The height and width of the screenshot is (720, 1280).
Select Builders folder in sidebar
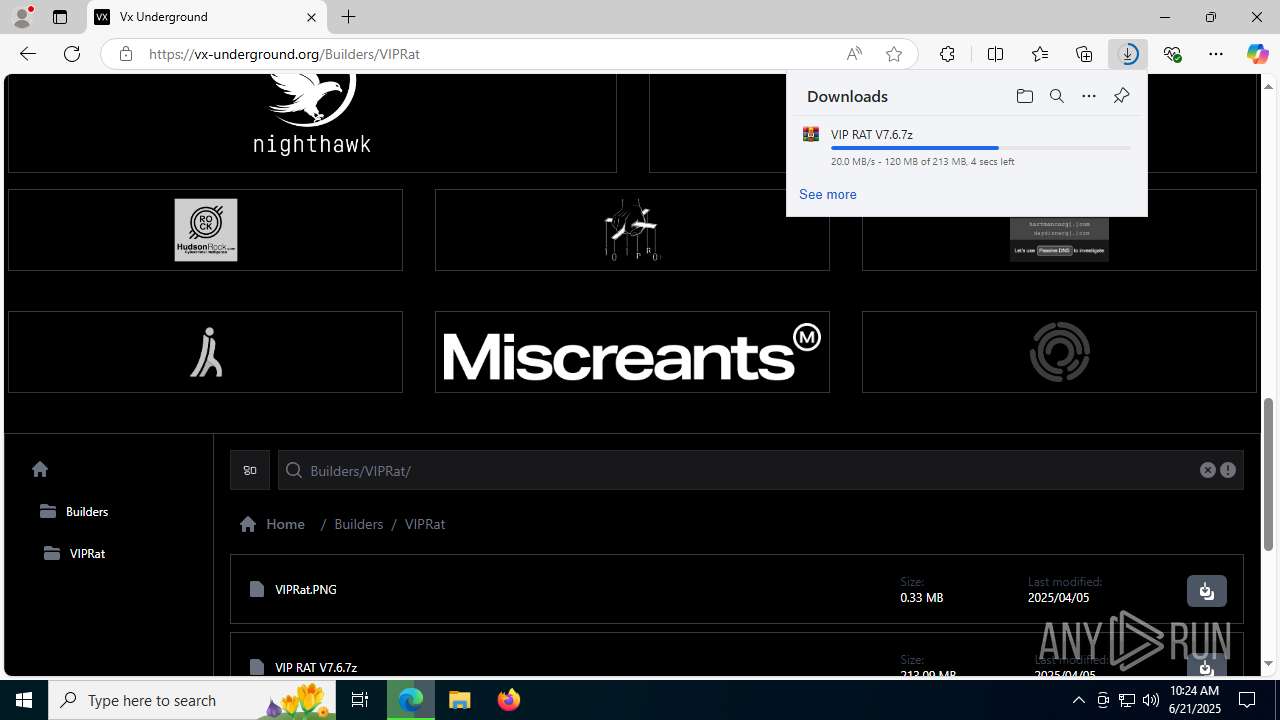[x=74, y=511]
